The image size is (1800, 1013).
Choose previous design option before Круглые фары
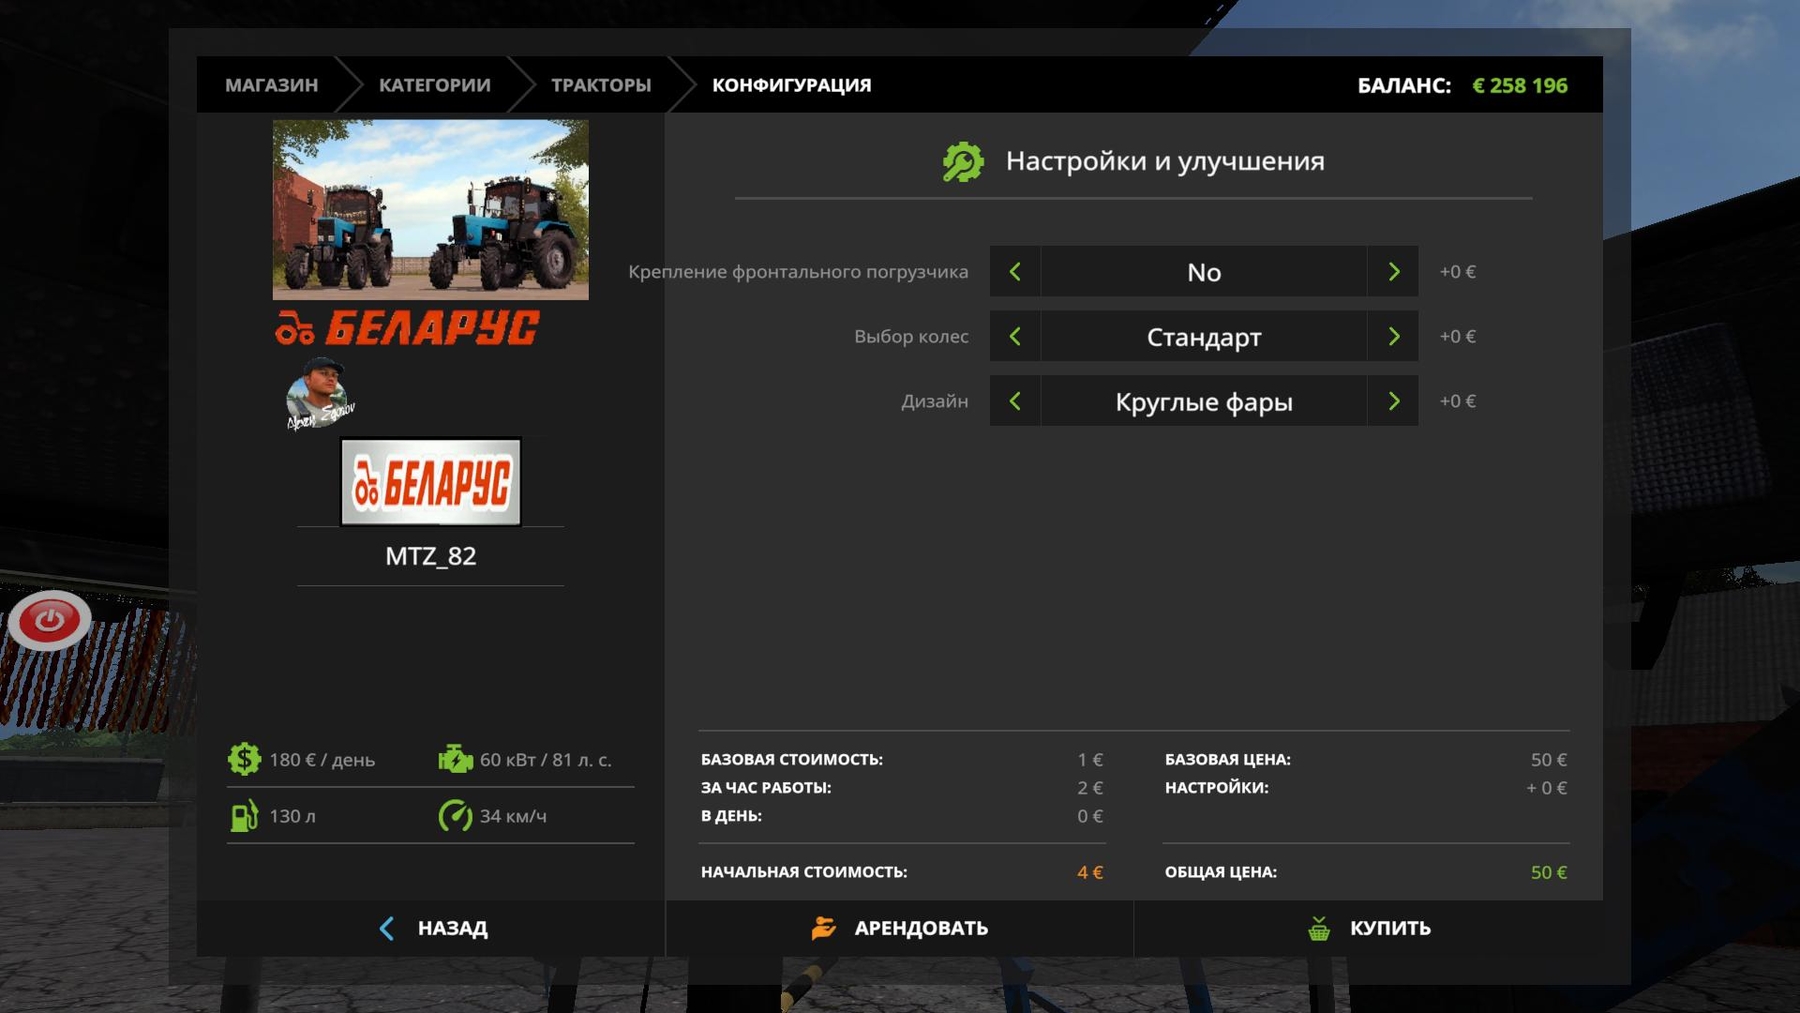click(1015, 401)
